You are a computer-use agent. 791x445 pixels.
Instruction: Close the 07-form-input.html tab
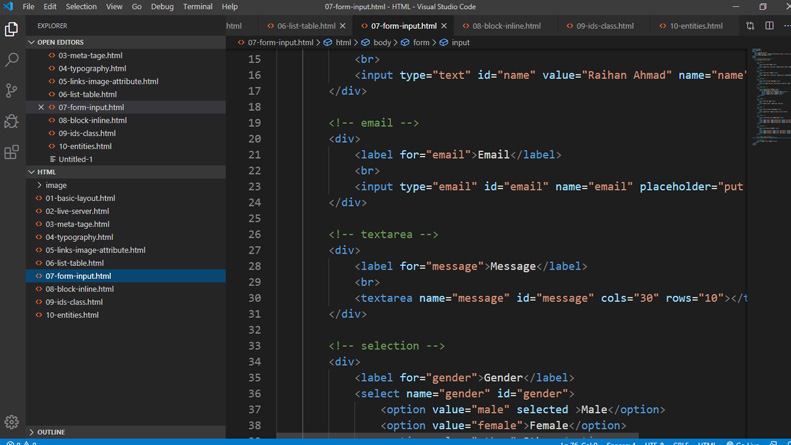pyautogui.click(x=444, y=26)
